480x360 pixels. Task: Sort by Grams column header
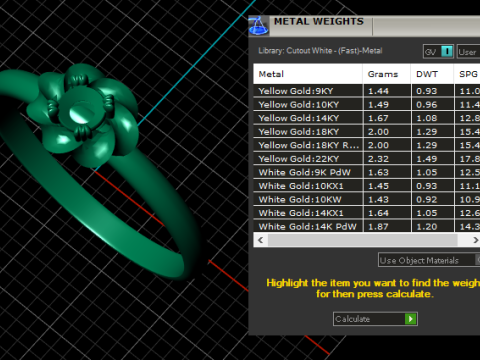[386, 74]
